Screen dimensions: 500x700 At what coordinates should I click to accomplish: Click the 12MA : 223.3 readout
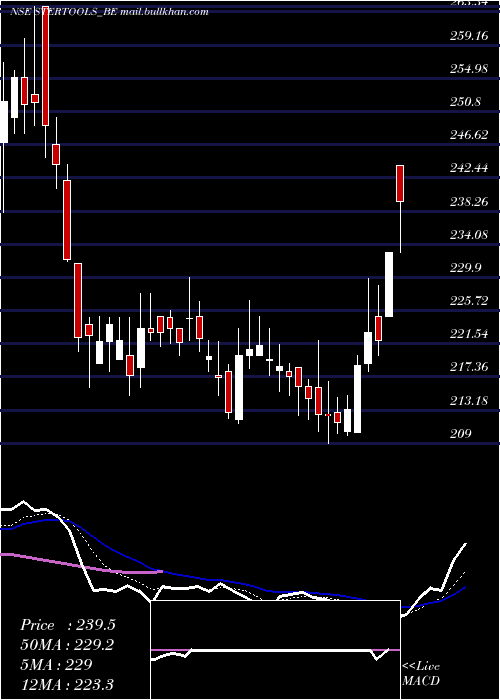tap(67, 684)
